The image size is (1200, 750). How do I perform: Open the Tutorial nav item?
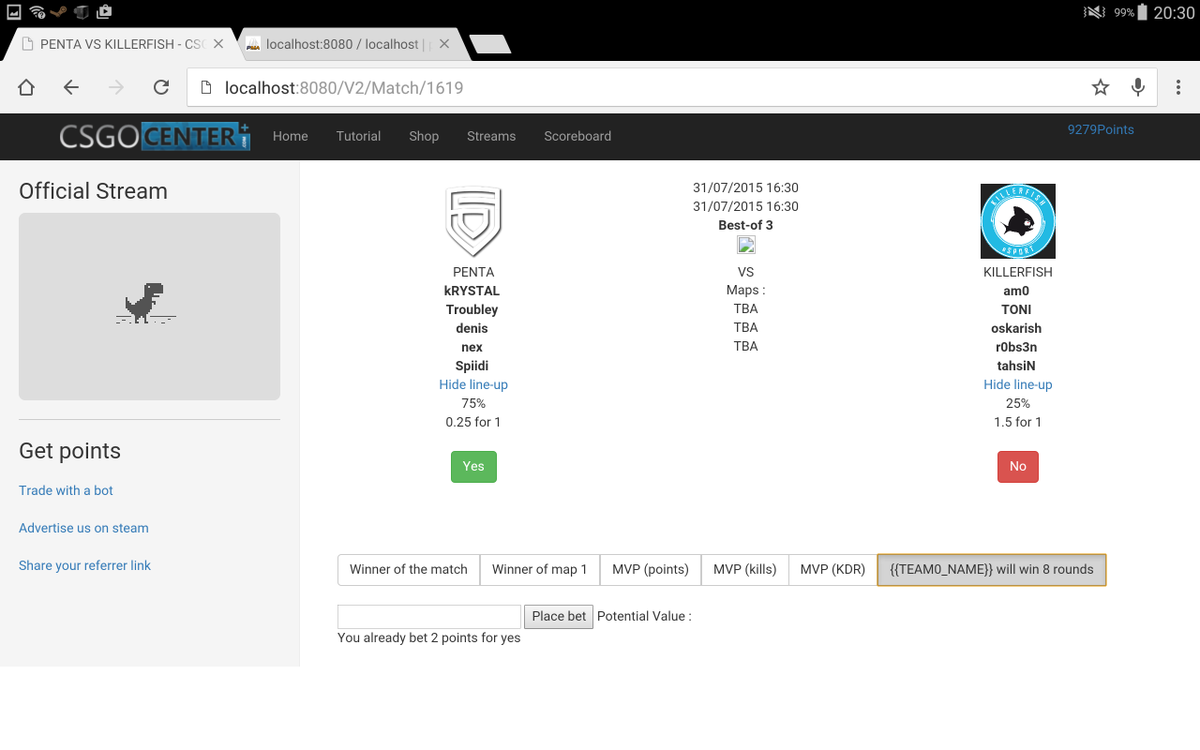[x=358, y=136]
